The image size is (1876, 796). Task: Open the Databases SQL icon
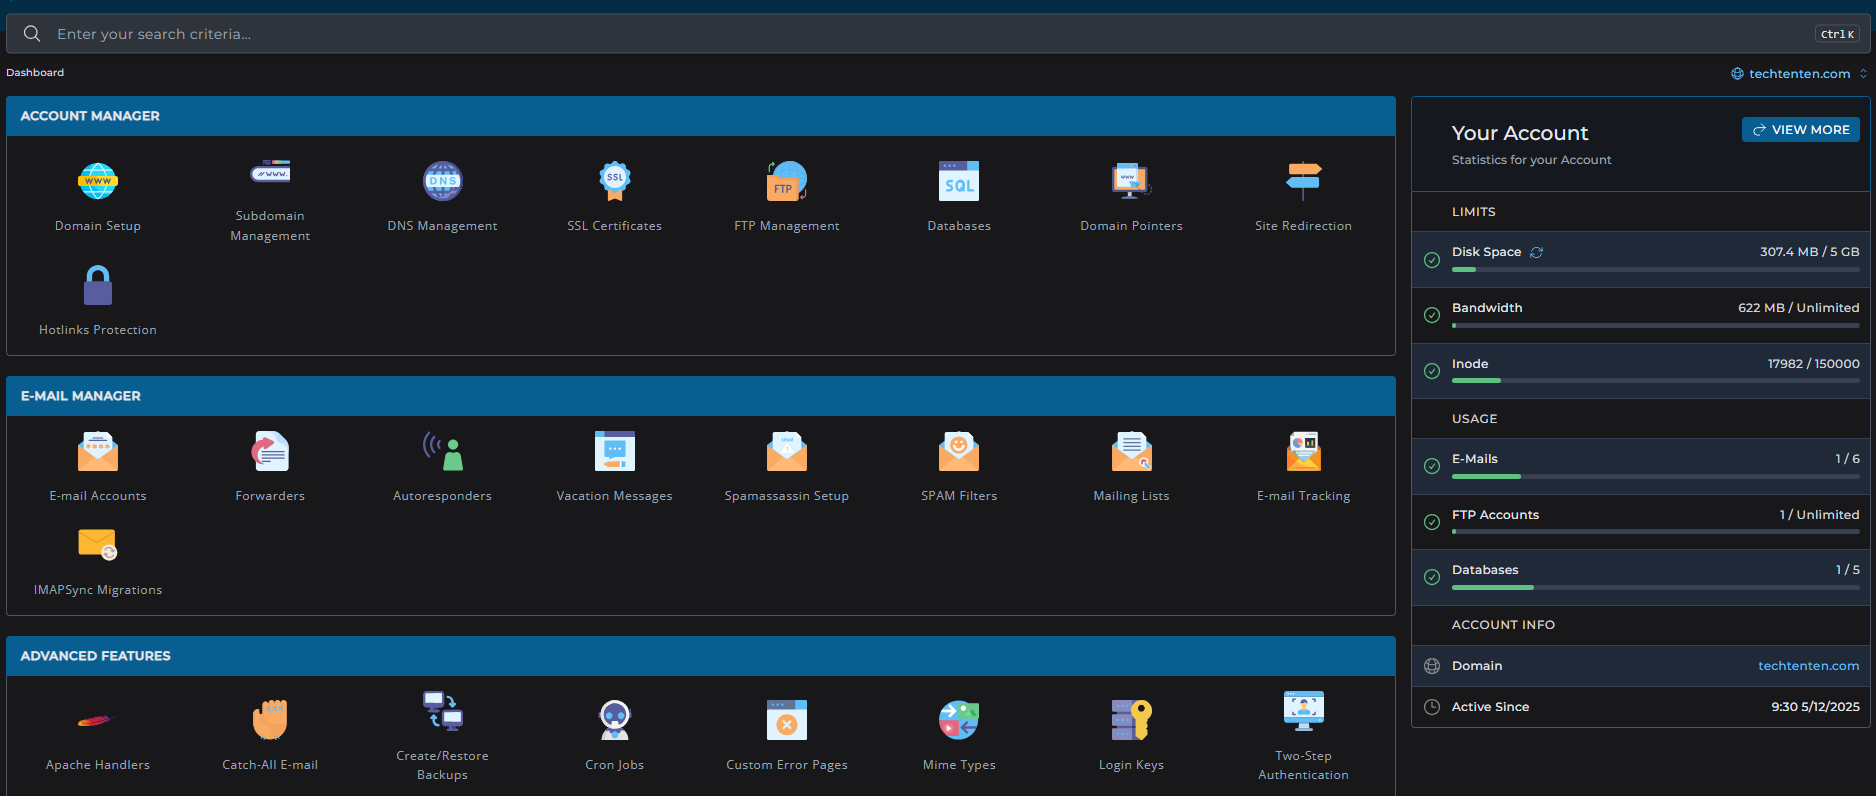[958, 182]
